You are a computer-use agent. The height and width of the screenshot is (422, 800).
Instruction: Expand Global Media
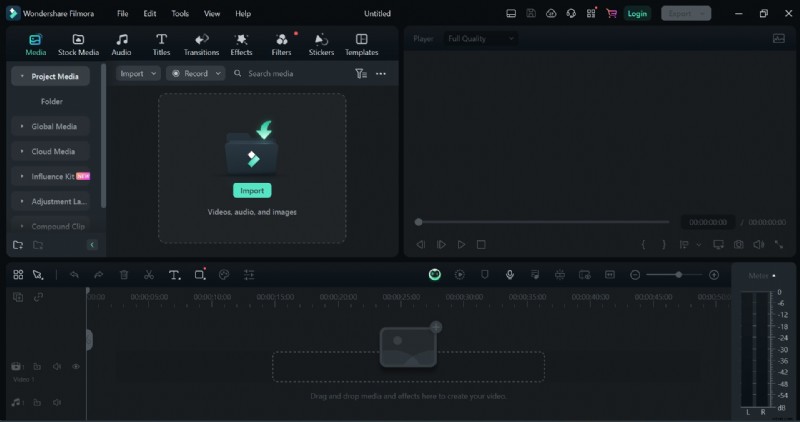tap(22, 126)
